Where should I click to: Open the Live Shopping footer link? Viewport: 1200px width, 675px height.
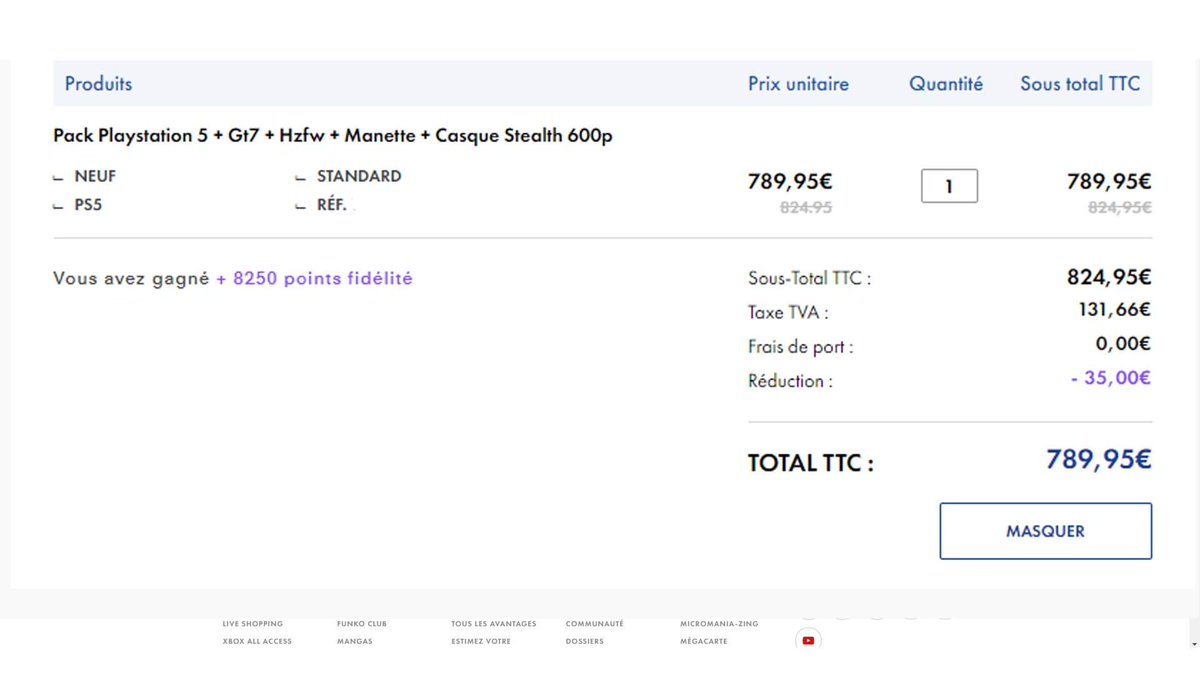pyautogui.click(x=253, y=624)
